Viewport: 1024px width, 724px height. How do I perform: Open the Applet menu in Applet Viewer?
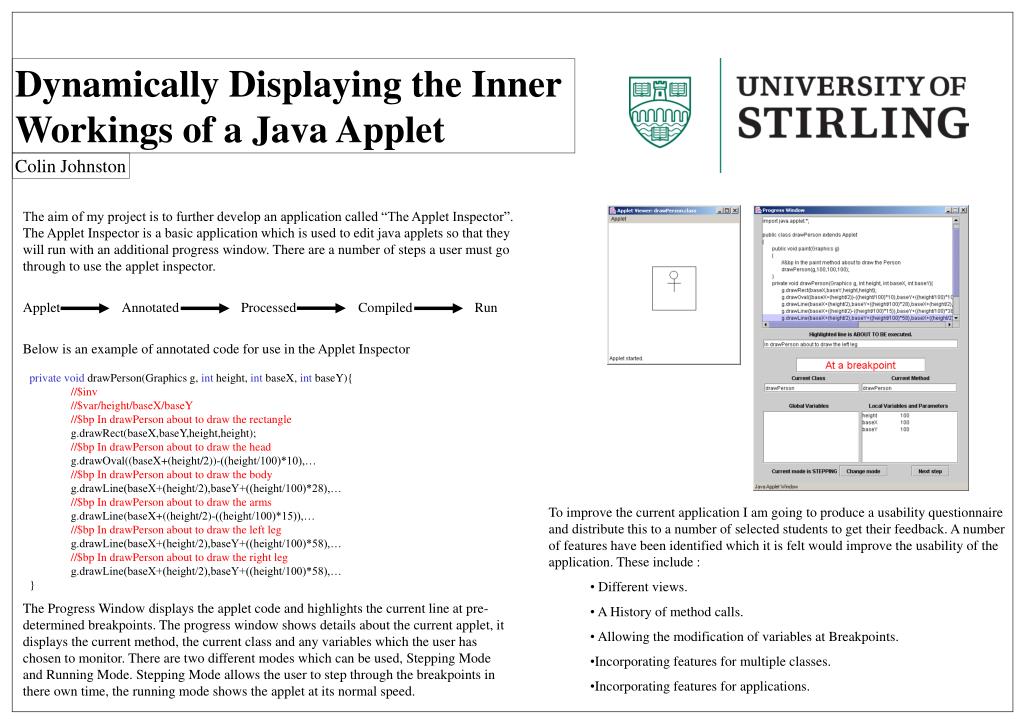tap(618, 219)
